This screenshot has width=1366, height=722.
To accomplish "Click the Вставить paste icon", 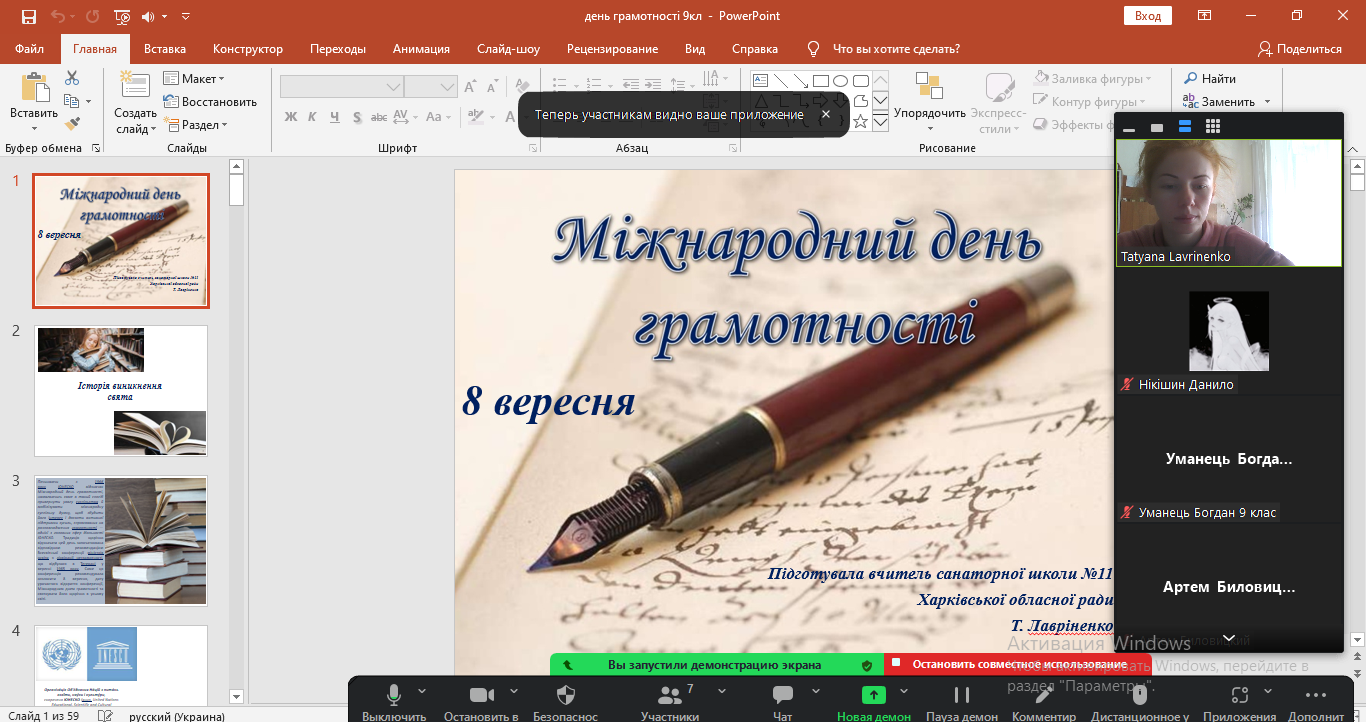I will [x=34, y=88].
